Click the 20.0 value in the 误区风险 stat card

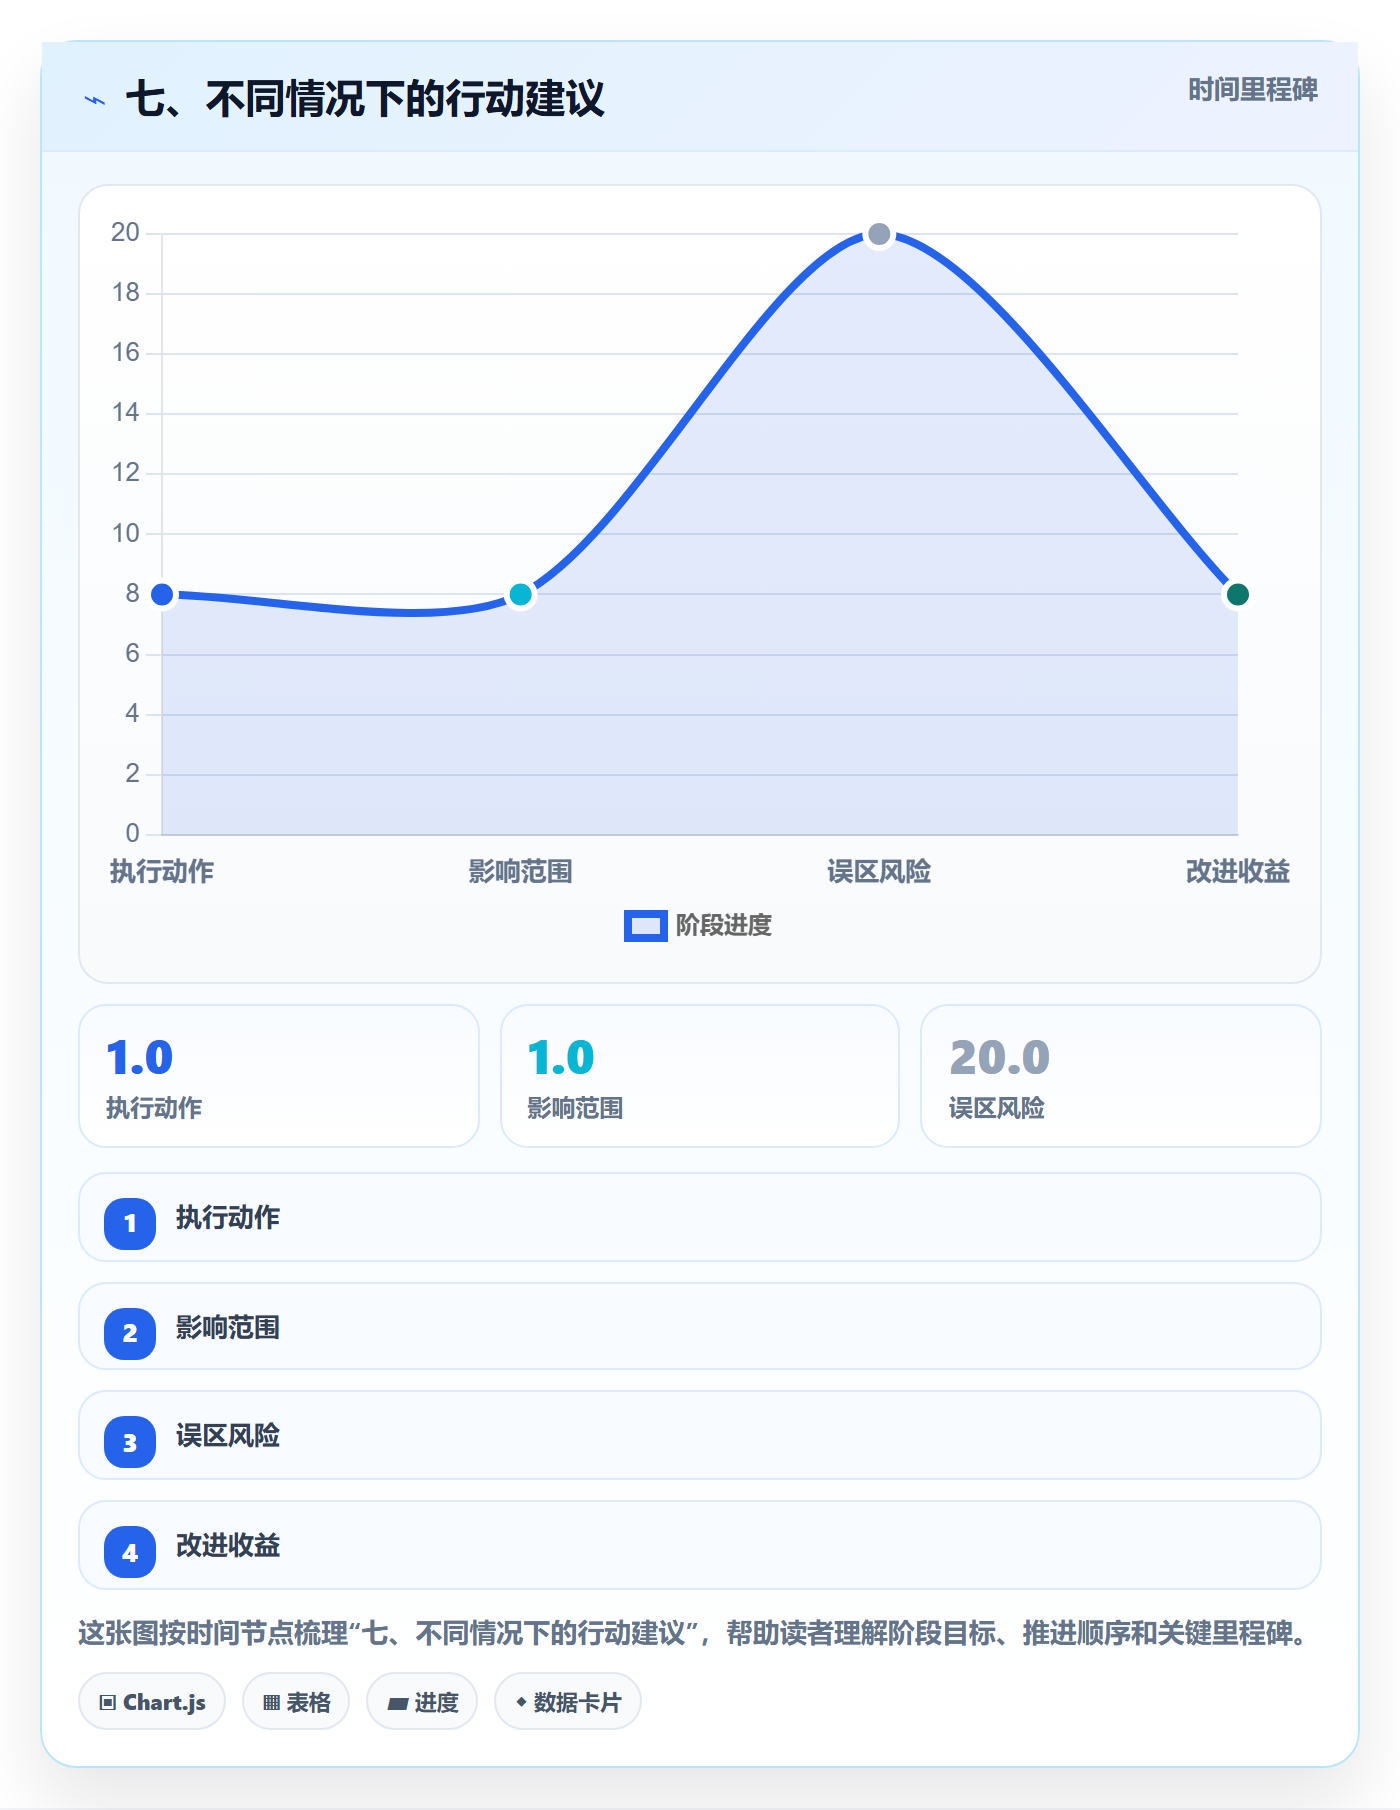click(1000, 1058)
